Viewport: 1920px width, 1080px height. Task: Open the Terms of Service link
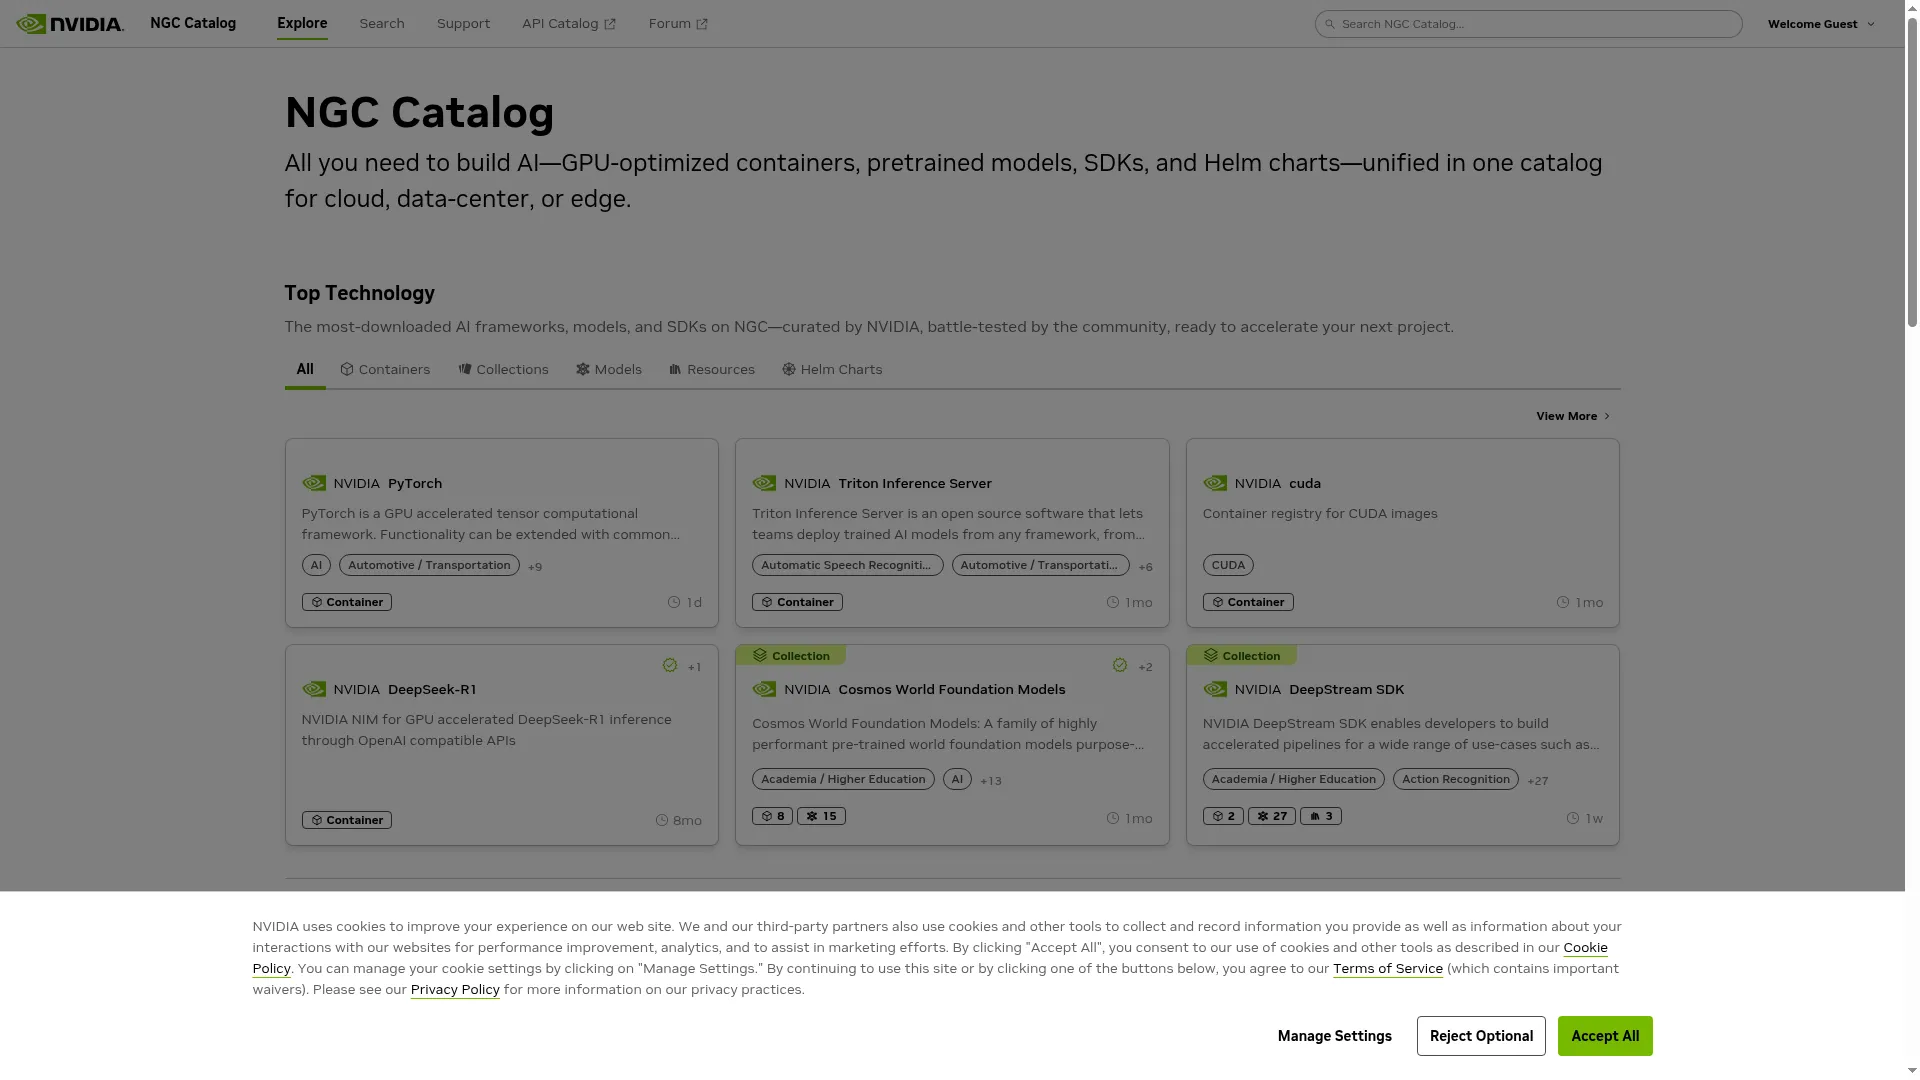tap(1388, 969)
